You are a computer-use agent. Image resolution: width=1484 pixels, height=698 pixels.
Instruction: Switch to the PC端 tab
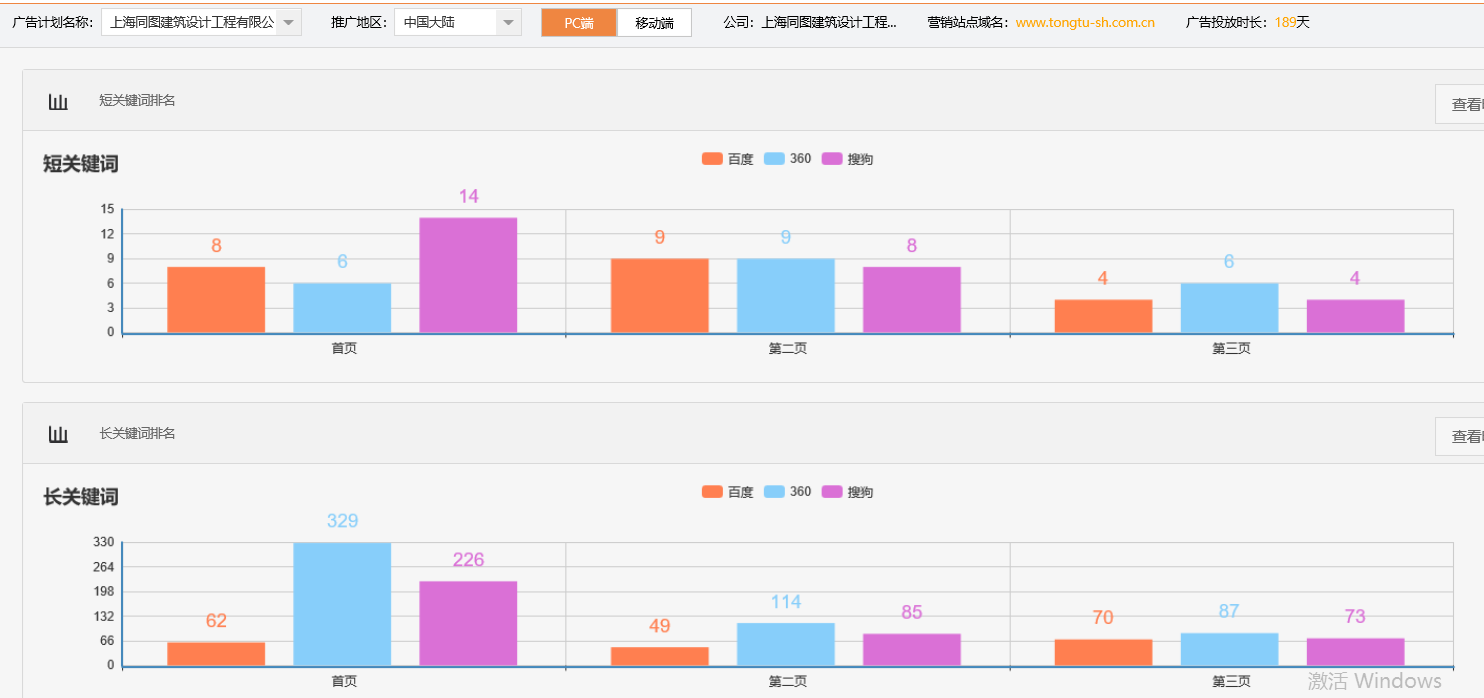click(578, 20)
